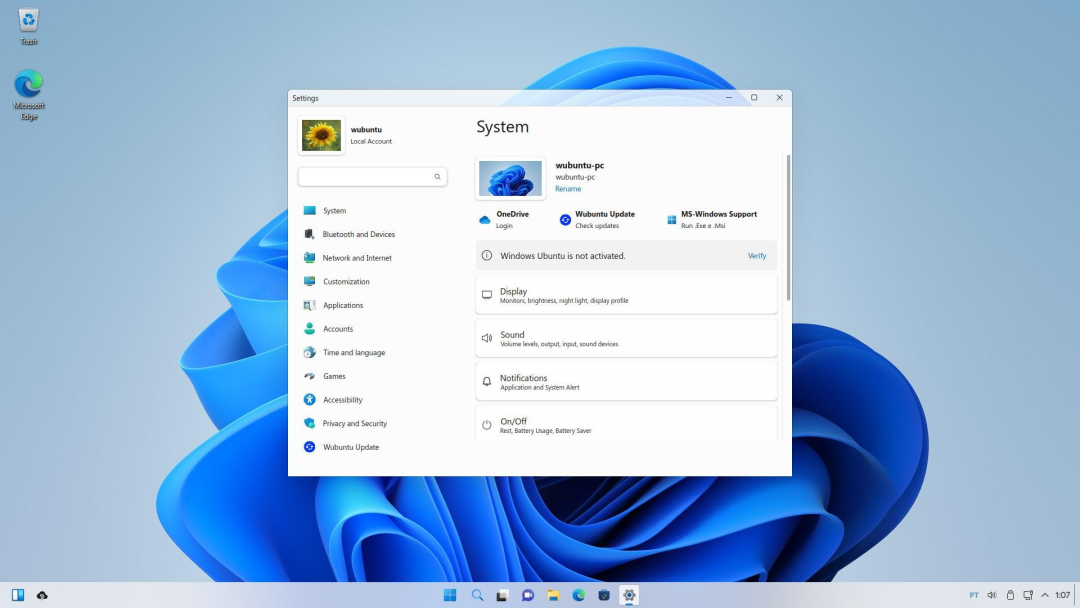Open the Sound settings panel

tap(626, 337)
